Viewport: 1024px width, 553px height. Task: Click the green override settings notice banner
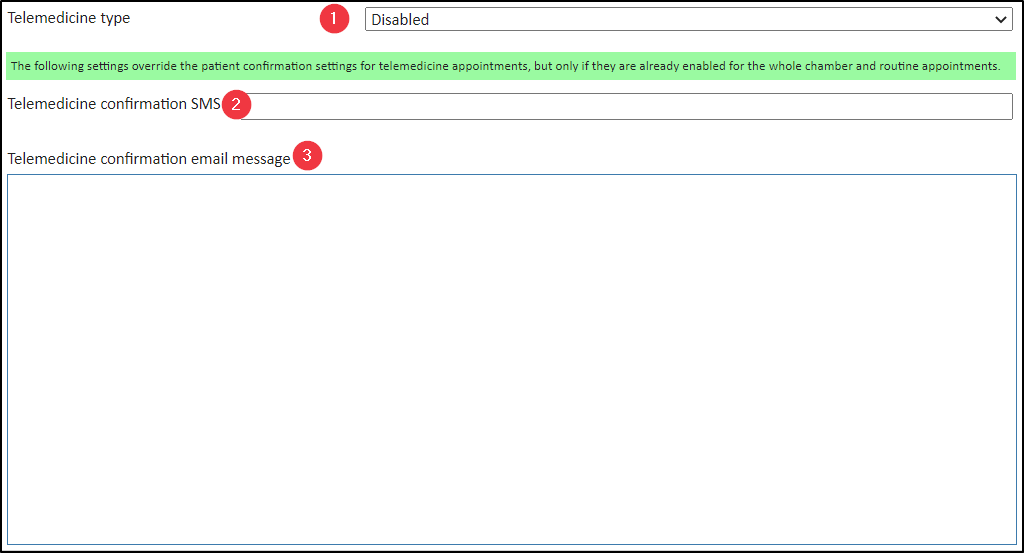pos(510,66)
